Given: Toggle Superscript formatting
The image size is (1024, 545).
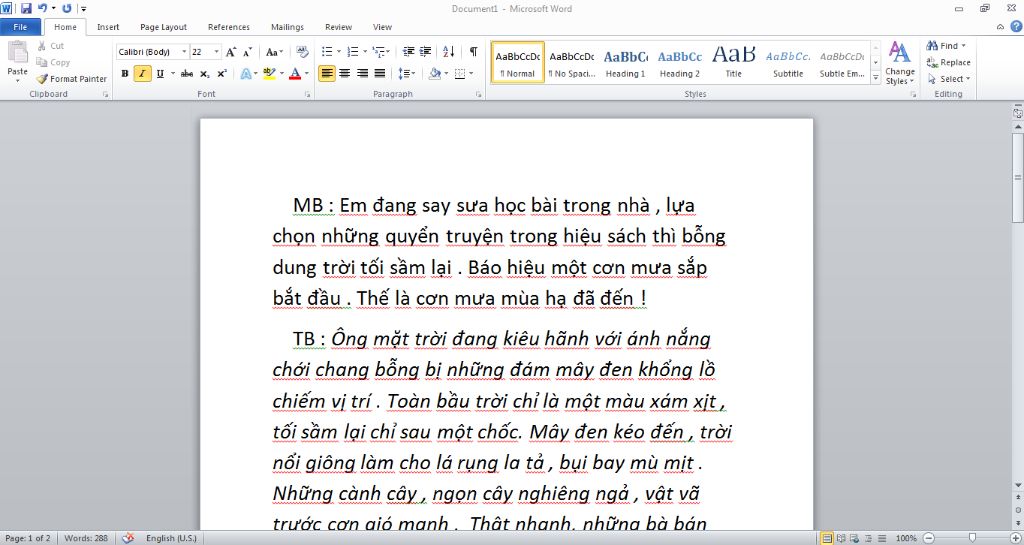Looking at the screenshot, I should click(x=221, y=73).
